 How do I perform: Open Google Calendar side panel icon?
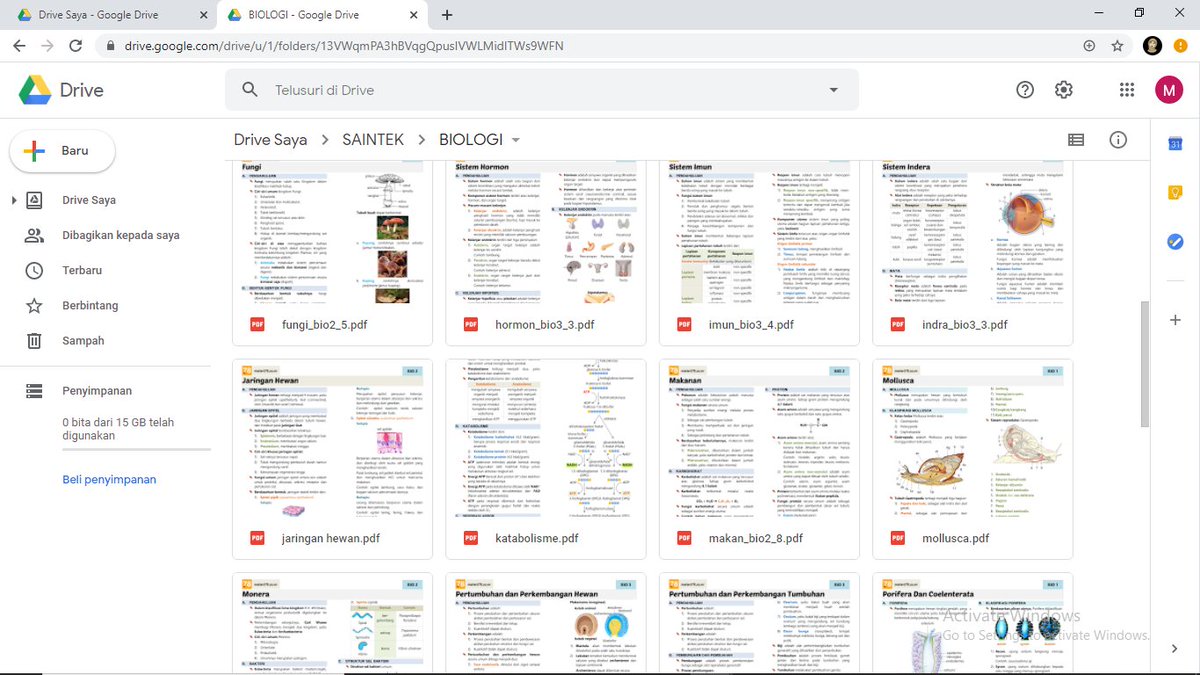[1176, 143]
